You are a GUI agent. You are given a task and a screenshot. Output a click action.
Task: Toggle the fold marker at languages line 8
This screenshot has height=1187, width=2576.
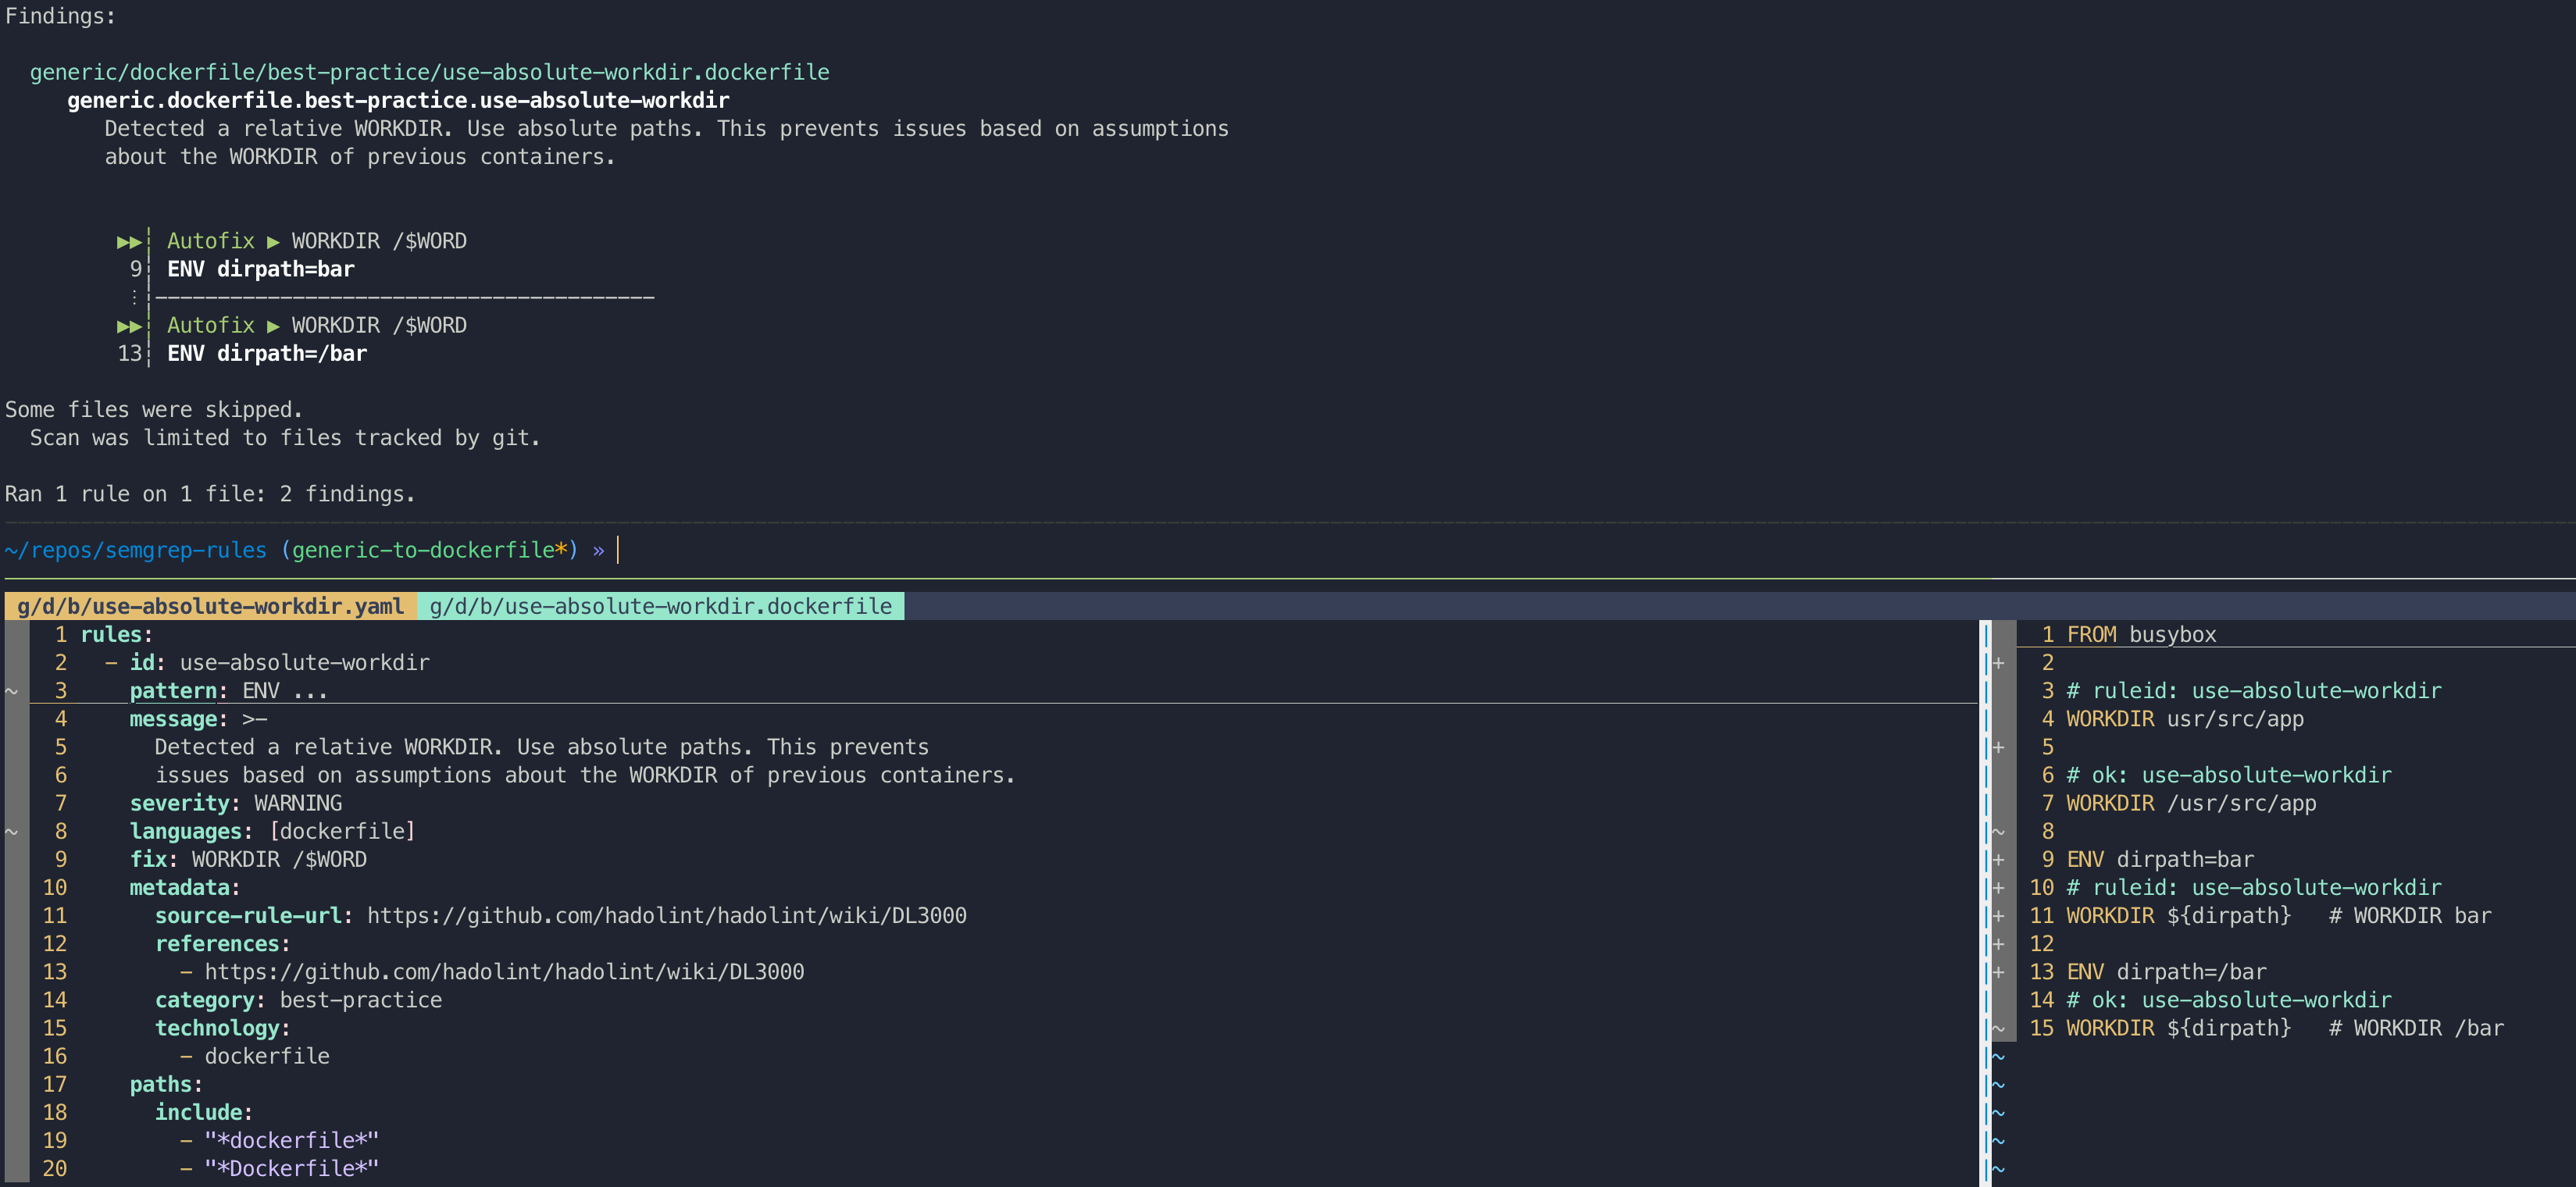pyautogui.click(x=10, y=830)
